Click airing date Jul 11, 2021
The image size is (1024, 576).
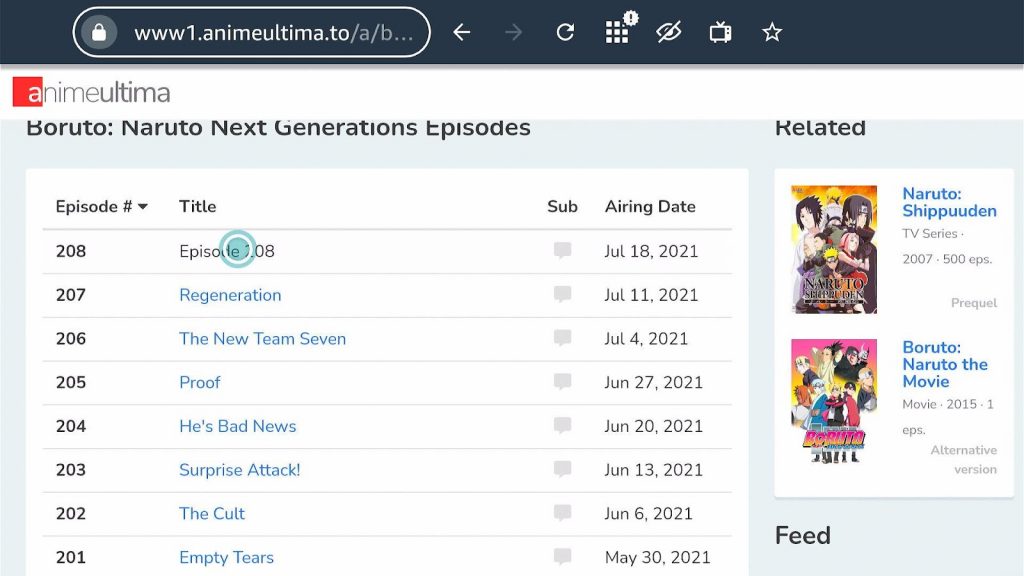tap(651, 295)
